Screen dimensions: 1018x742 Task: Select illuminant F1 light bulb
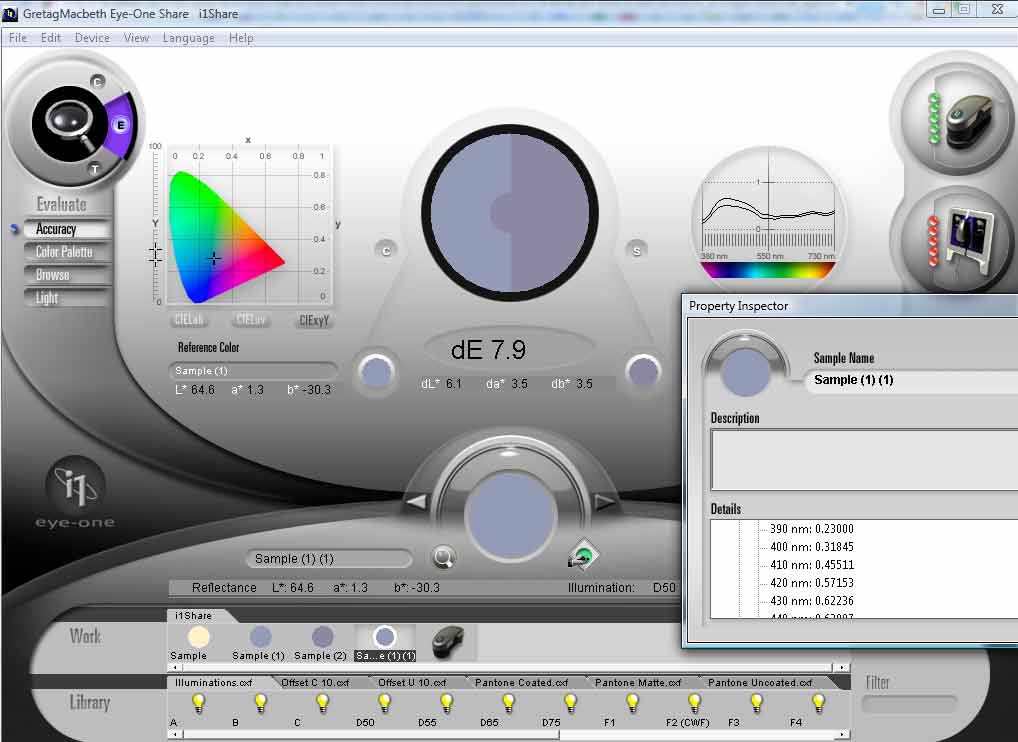coord(632,702)
